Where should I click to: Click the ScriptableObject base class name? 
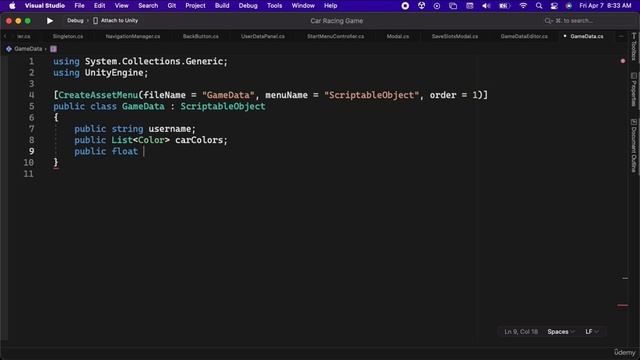pos(223,107)
